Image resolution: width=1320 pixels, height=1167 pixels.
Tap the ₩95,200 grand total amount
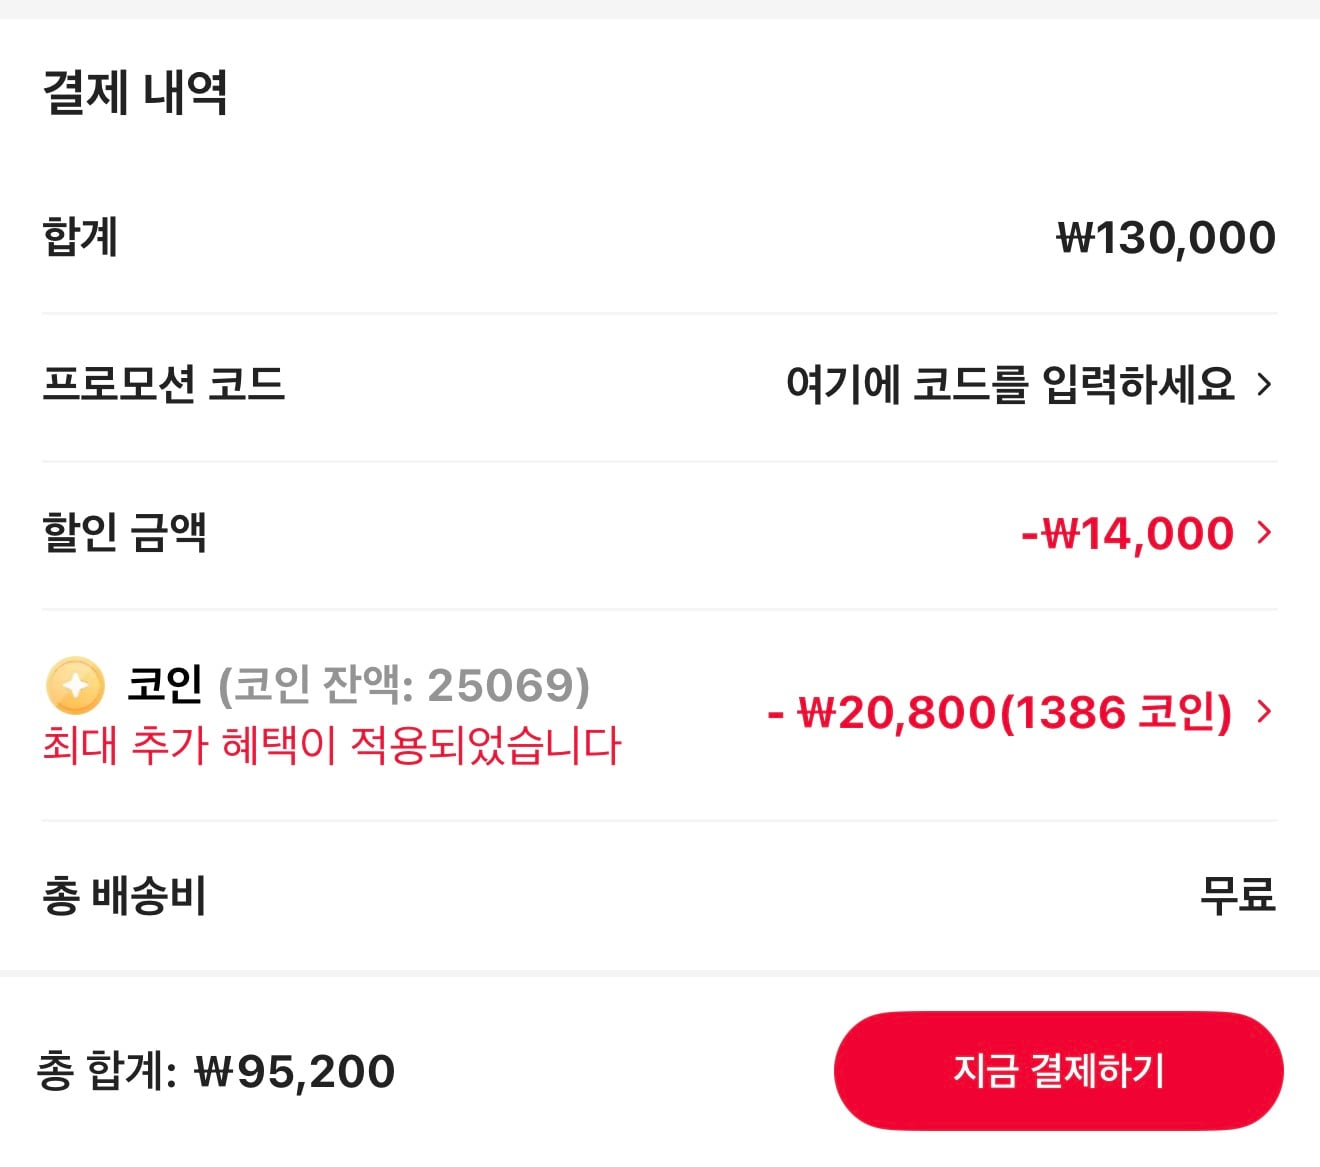pos(295,1072)
